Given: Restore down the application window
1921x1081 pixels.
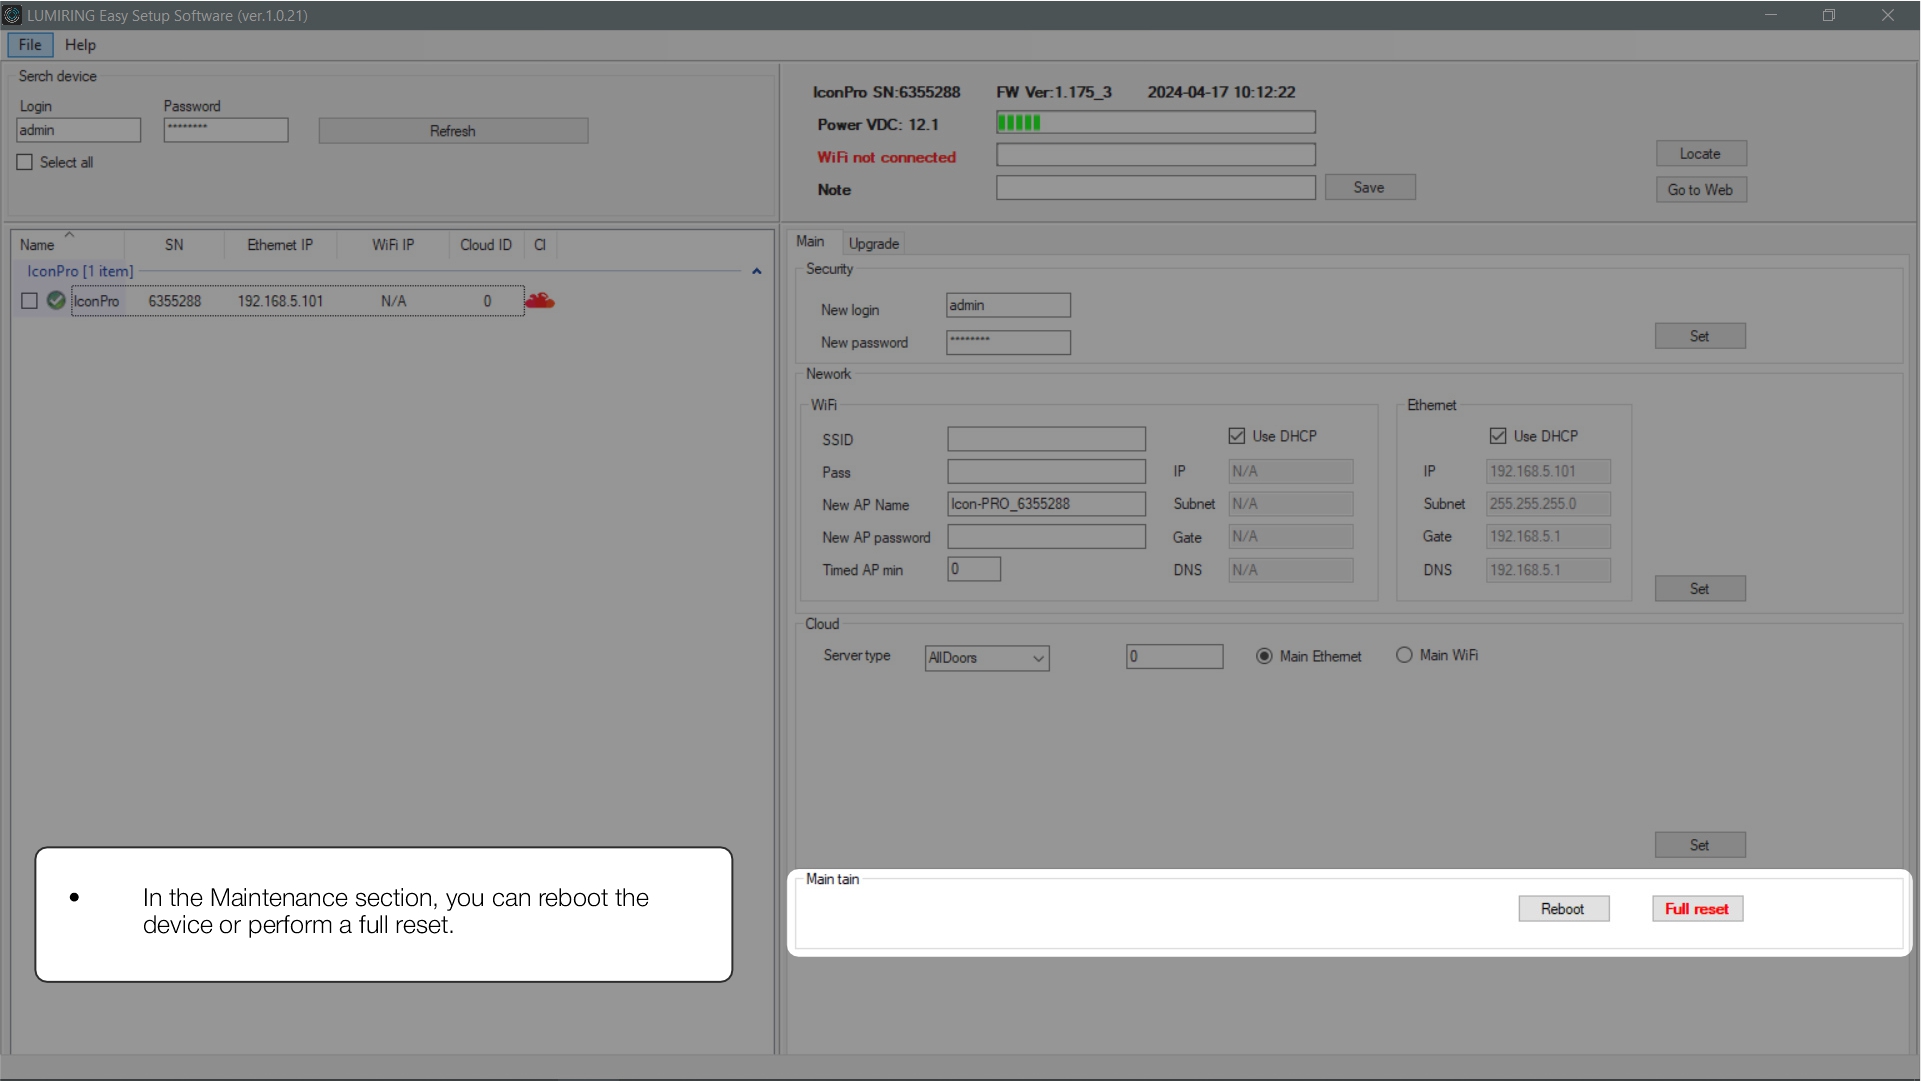Looking at the screenshot, I should [1829, 15].
